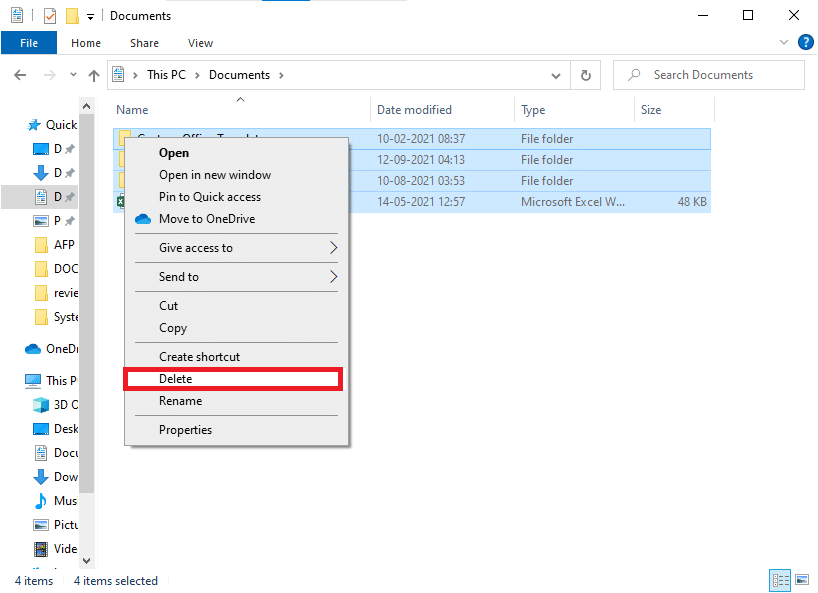Switch to large icons view
This screenshot has height=593, width=818.
coord(801,581)
